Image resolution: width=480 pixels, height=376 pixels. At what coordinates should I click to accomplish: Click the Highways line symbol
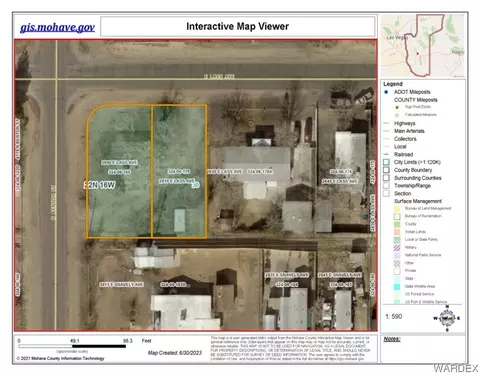click(x=387, y=123)
